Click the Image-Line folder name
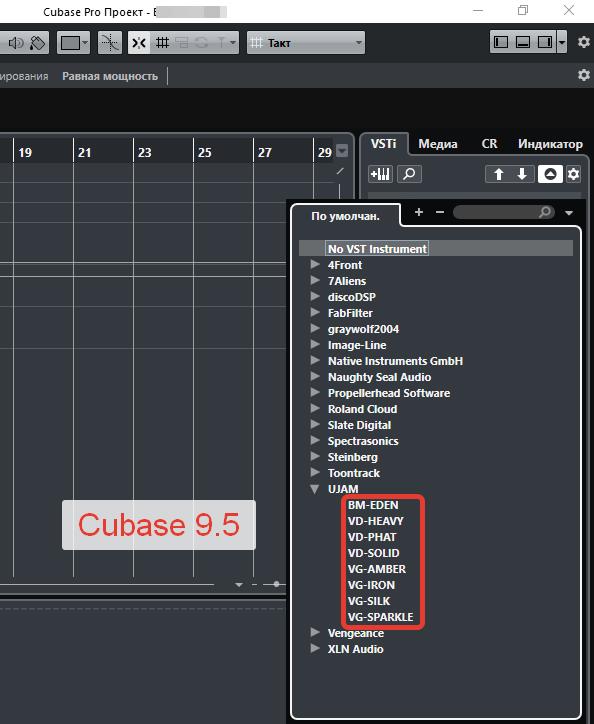The height and width of the screenshot is (724, 594). [x=357, y=345]
